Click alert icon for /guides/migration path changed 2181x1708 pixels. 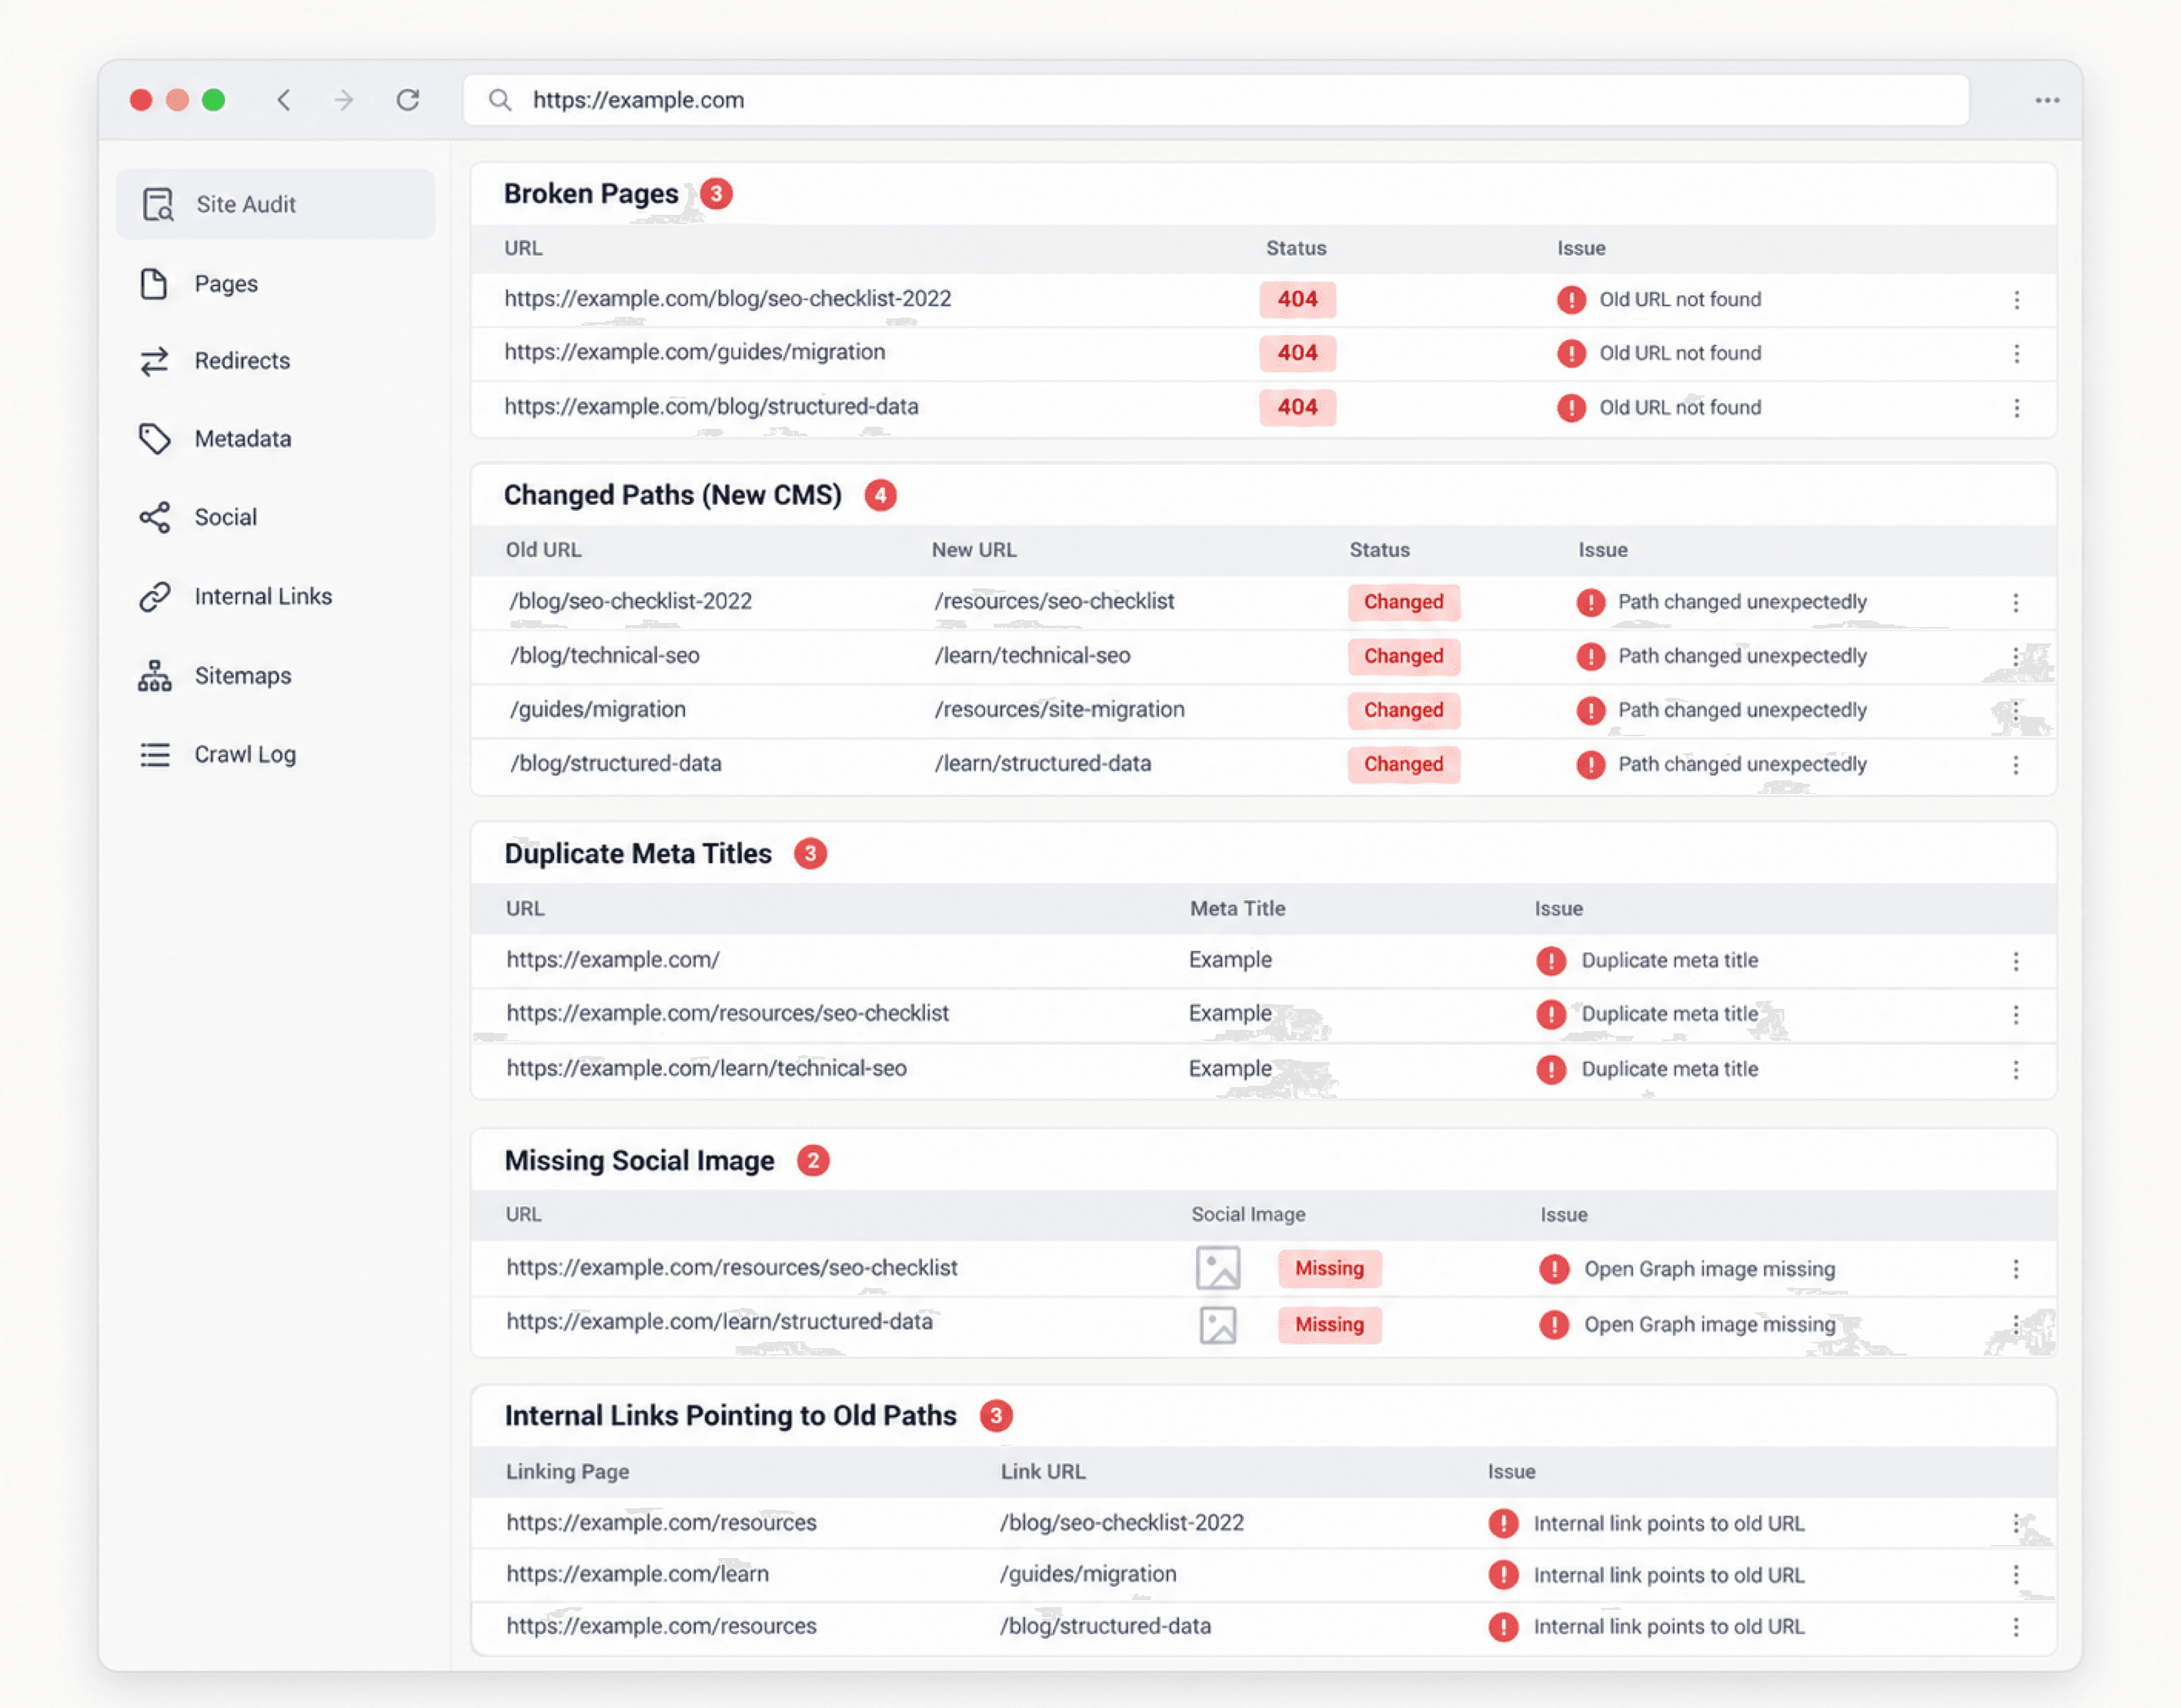pyautogui.click(x=1590, y=711)
